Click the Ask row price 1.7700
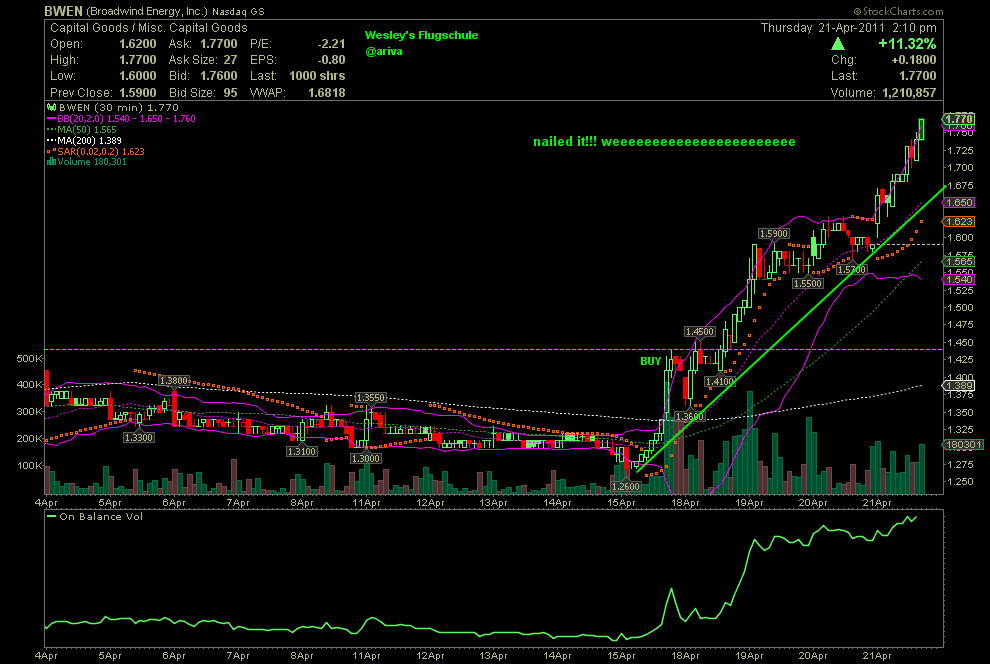The width and height of the screenshot is (990, 664). (x=219, y=44)
